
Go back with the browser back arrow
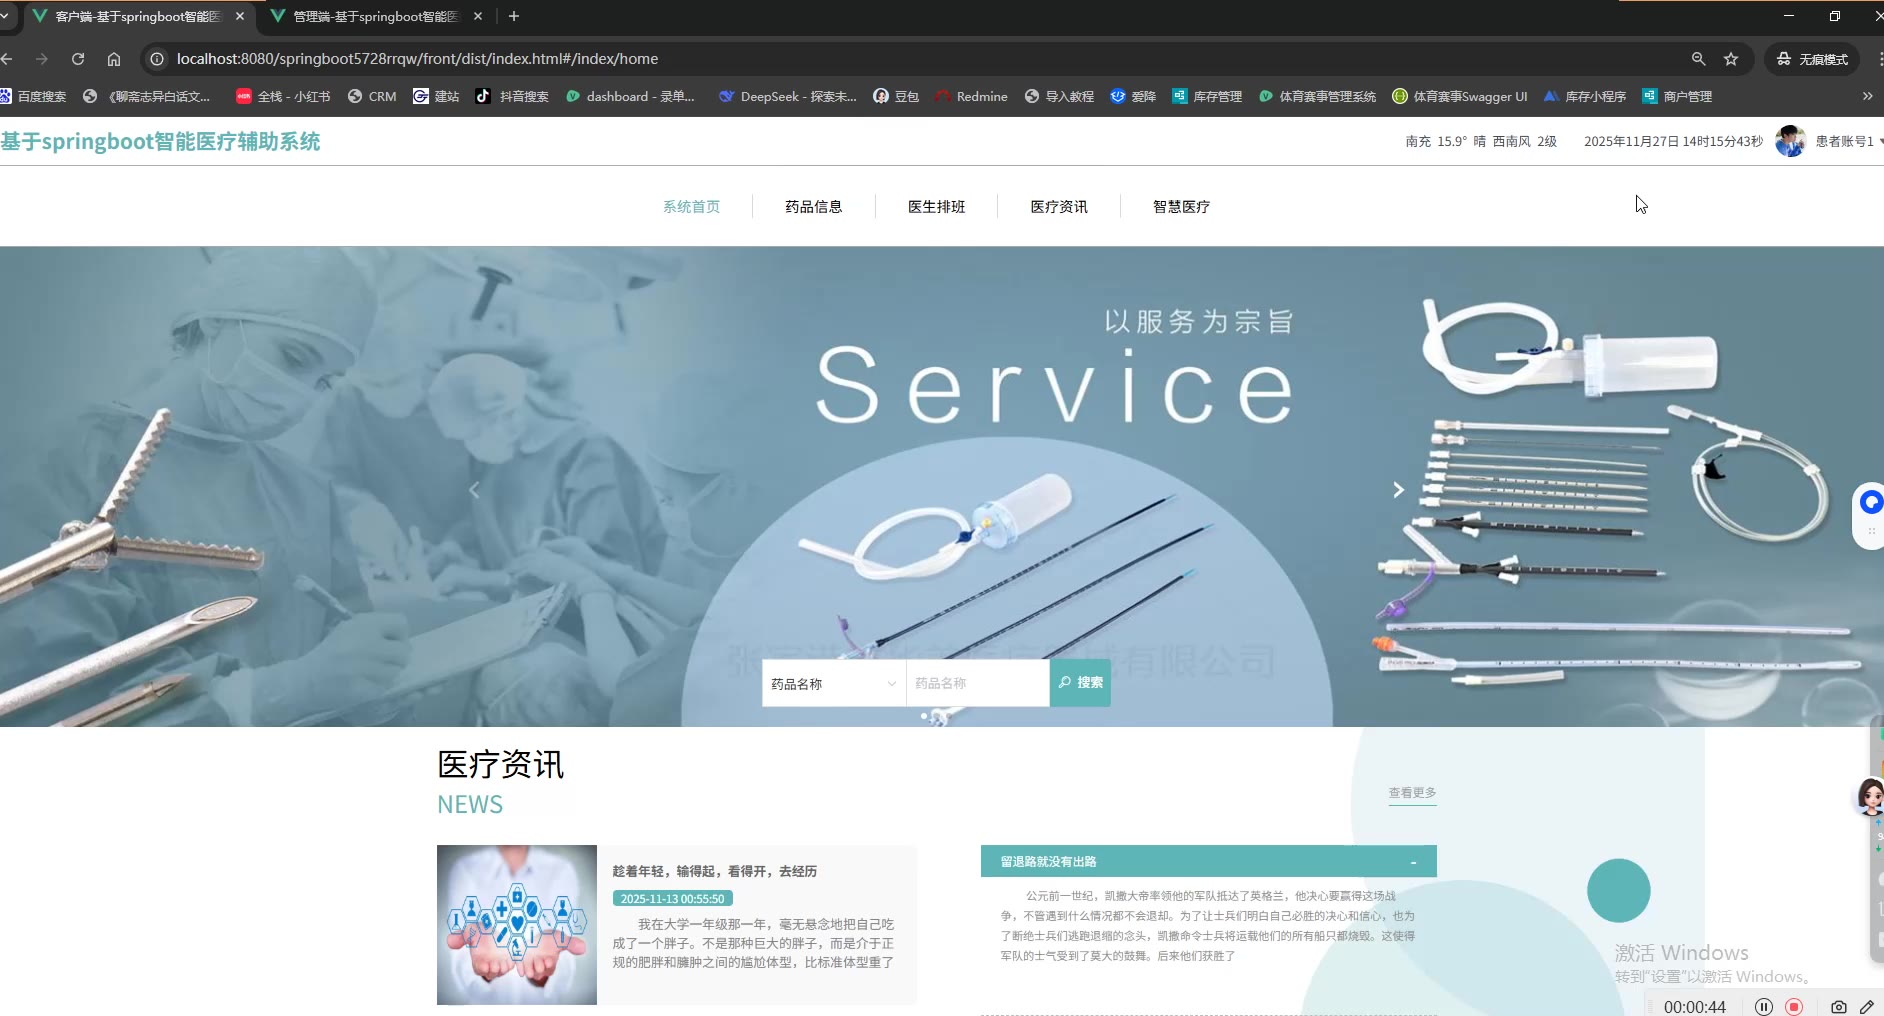(x=7, y=59)
